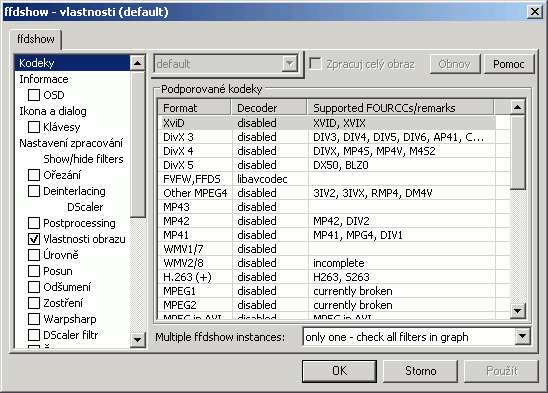Select Nastavení zpracování entry
This screenshot has height=393, width=548.
pyautogui.click(x=71, y=143)
